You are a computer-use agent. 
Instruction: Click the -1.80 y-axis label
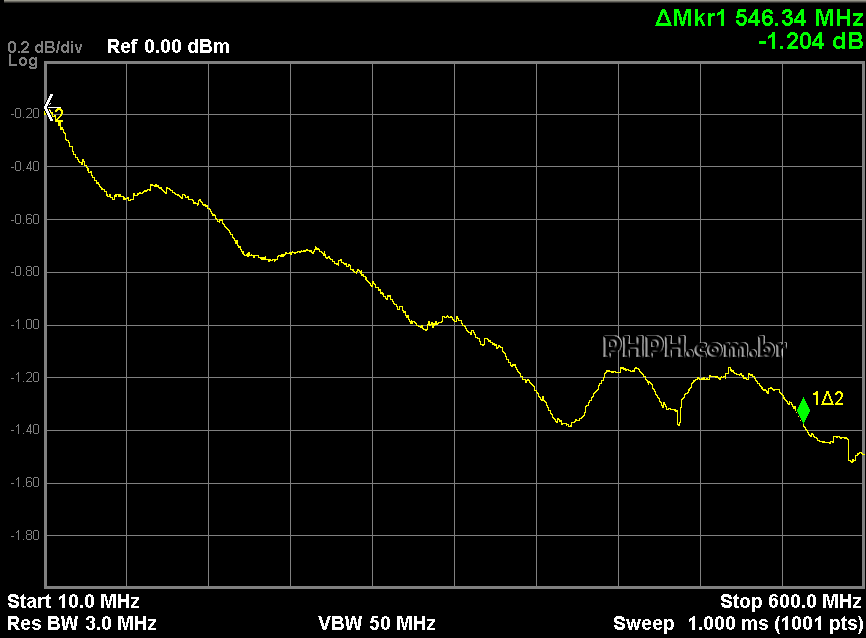point(24,535)
